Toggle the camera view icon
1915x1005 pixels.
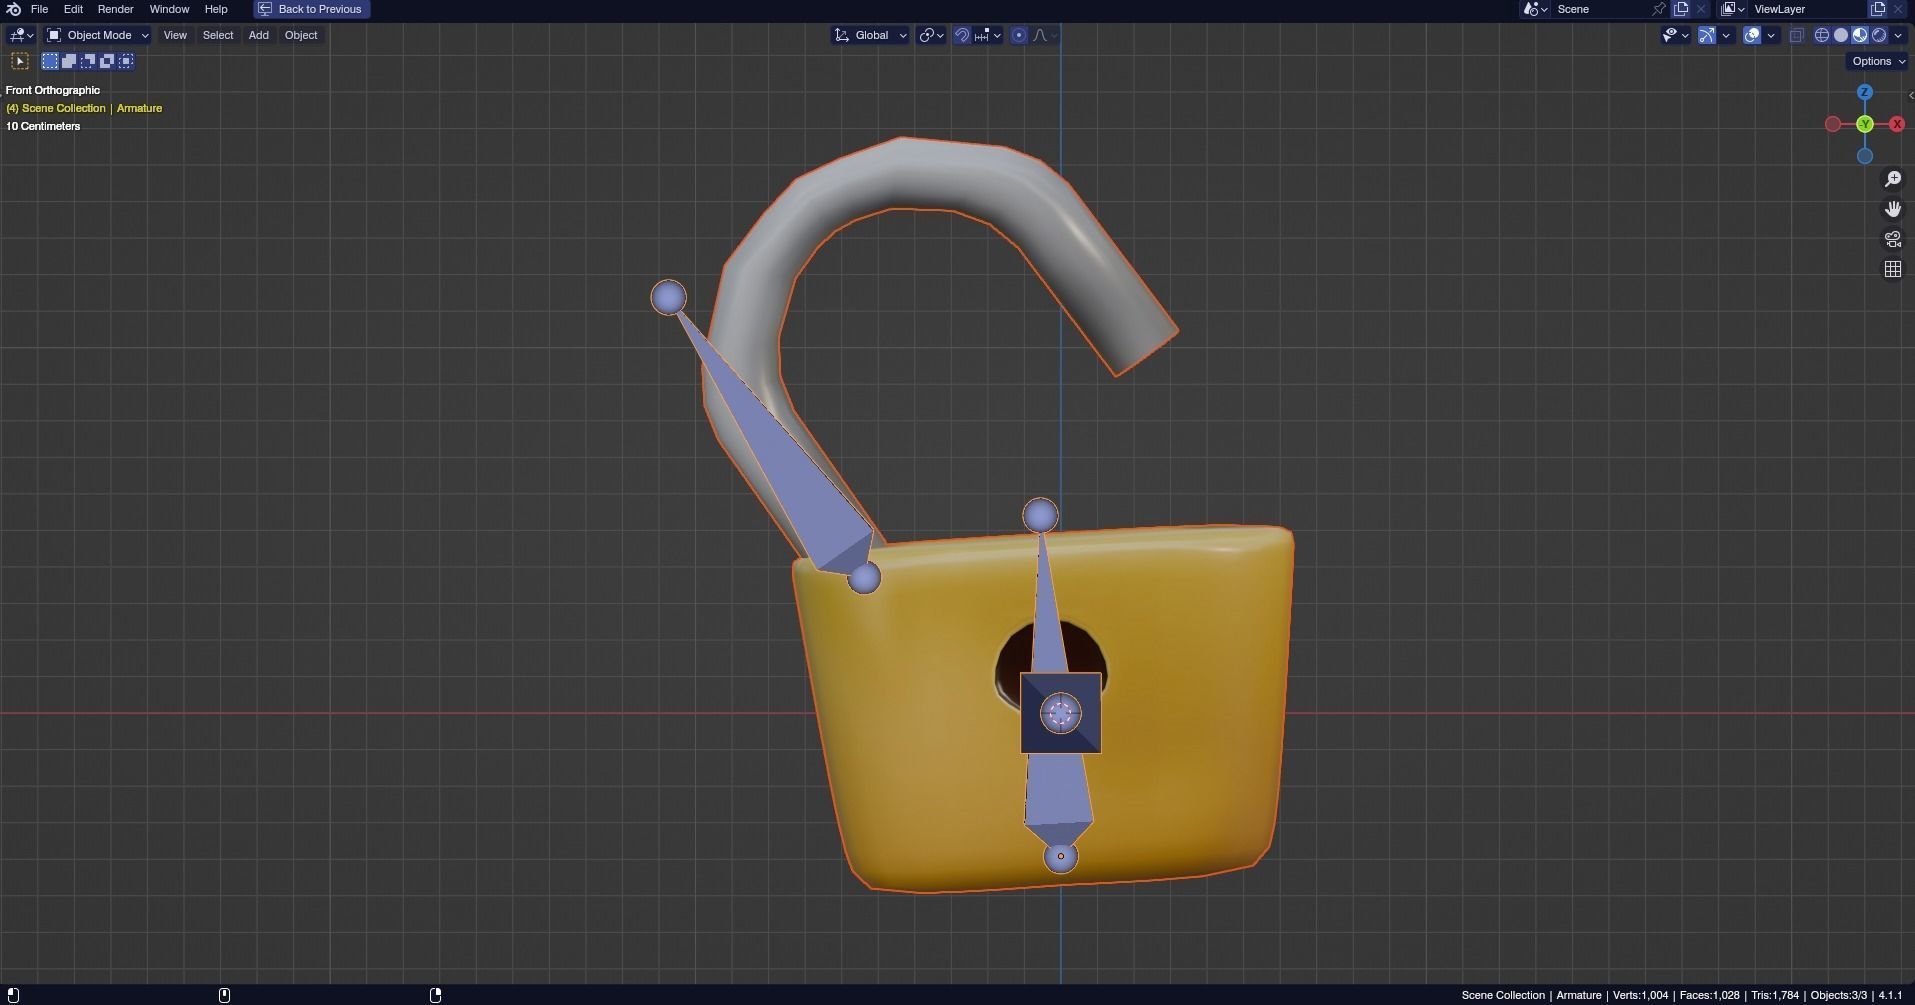(1893, 239)
